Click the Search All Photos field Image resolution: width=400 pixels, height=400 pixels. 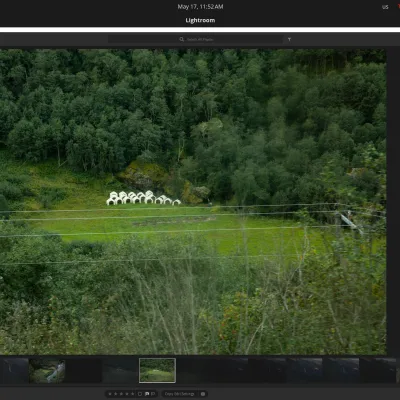(196, 39)
